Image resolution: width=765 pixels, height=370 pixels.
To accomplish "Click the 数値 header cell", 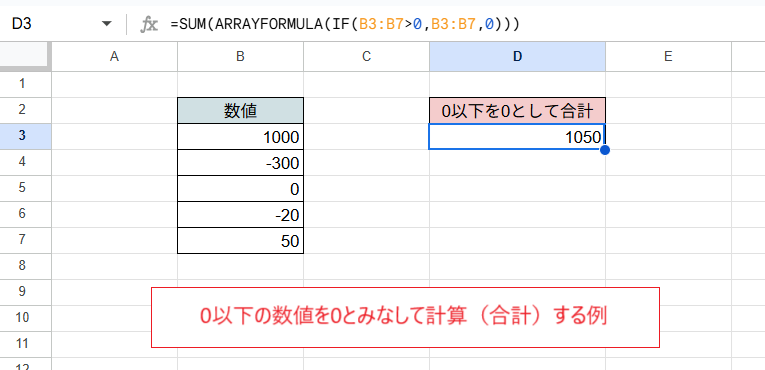I will point(241,110).
